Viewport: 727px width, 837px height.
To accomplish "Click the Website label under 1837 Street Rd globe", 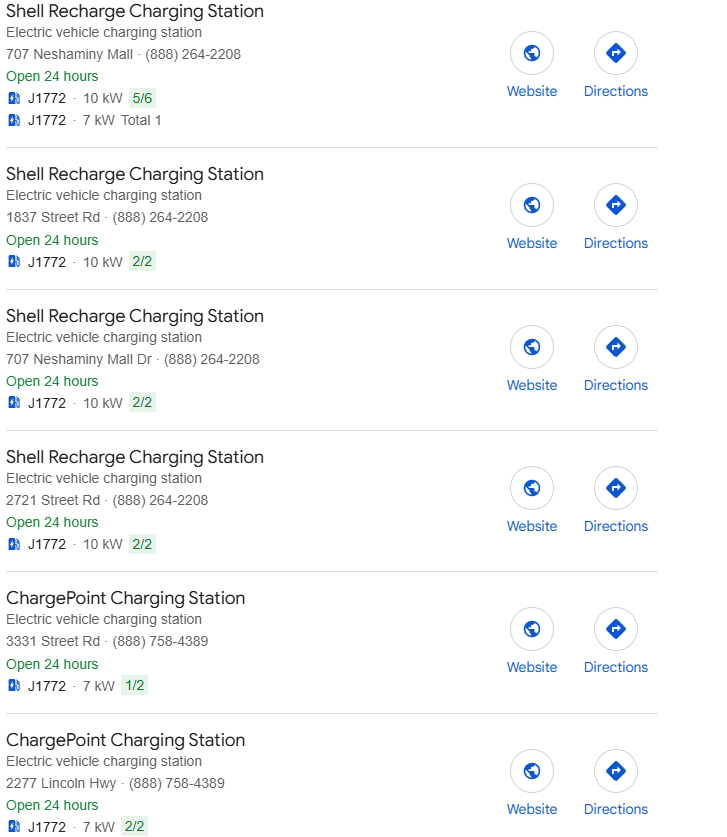I will click(x=532, y=243).
